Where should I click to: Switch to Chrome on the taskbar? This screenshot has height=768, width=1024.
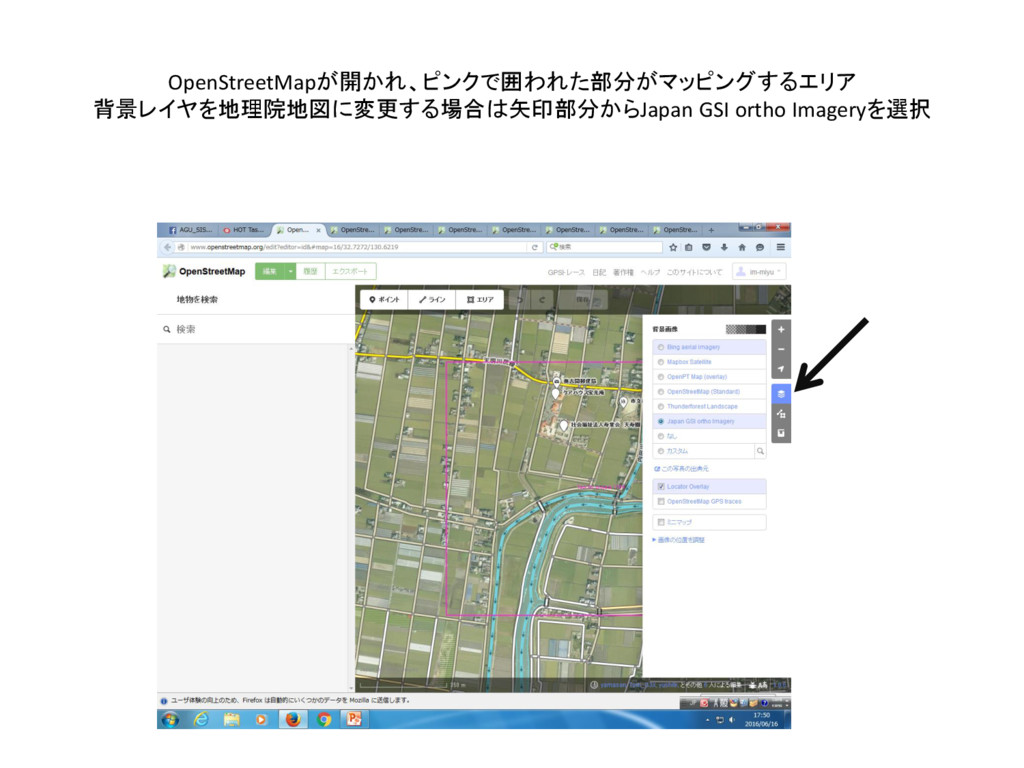(x=324, y=720)
